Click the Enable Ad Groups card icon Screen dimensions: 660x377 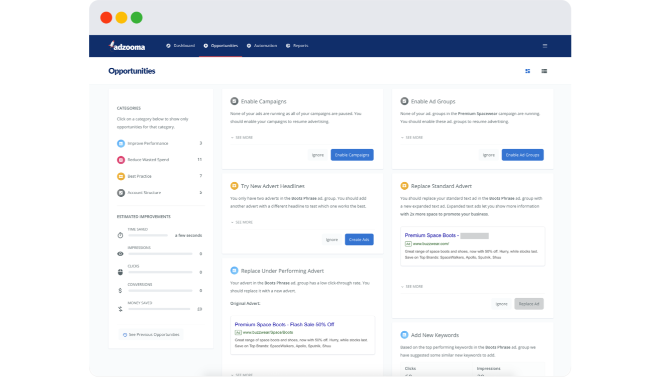[404, 101]
